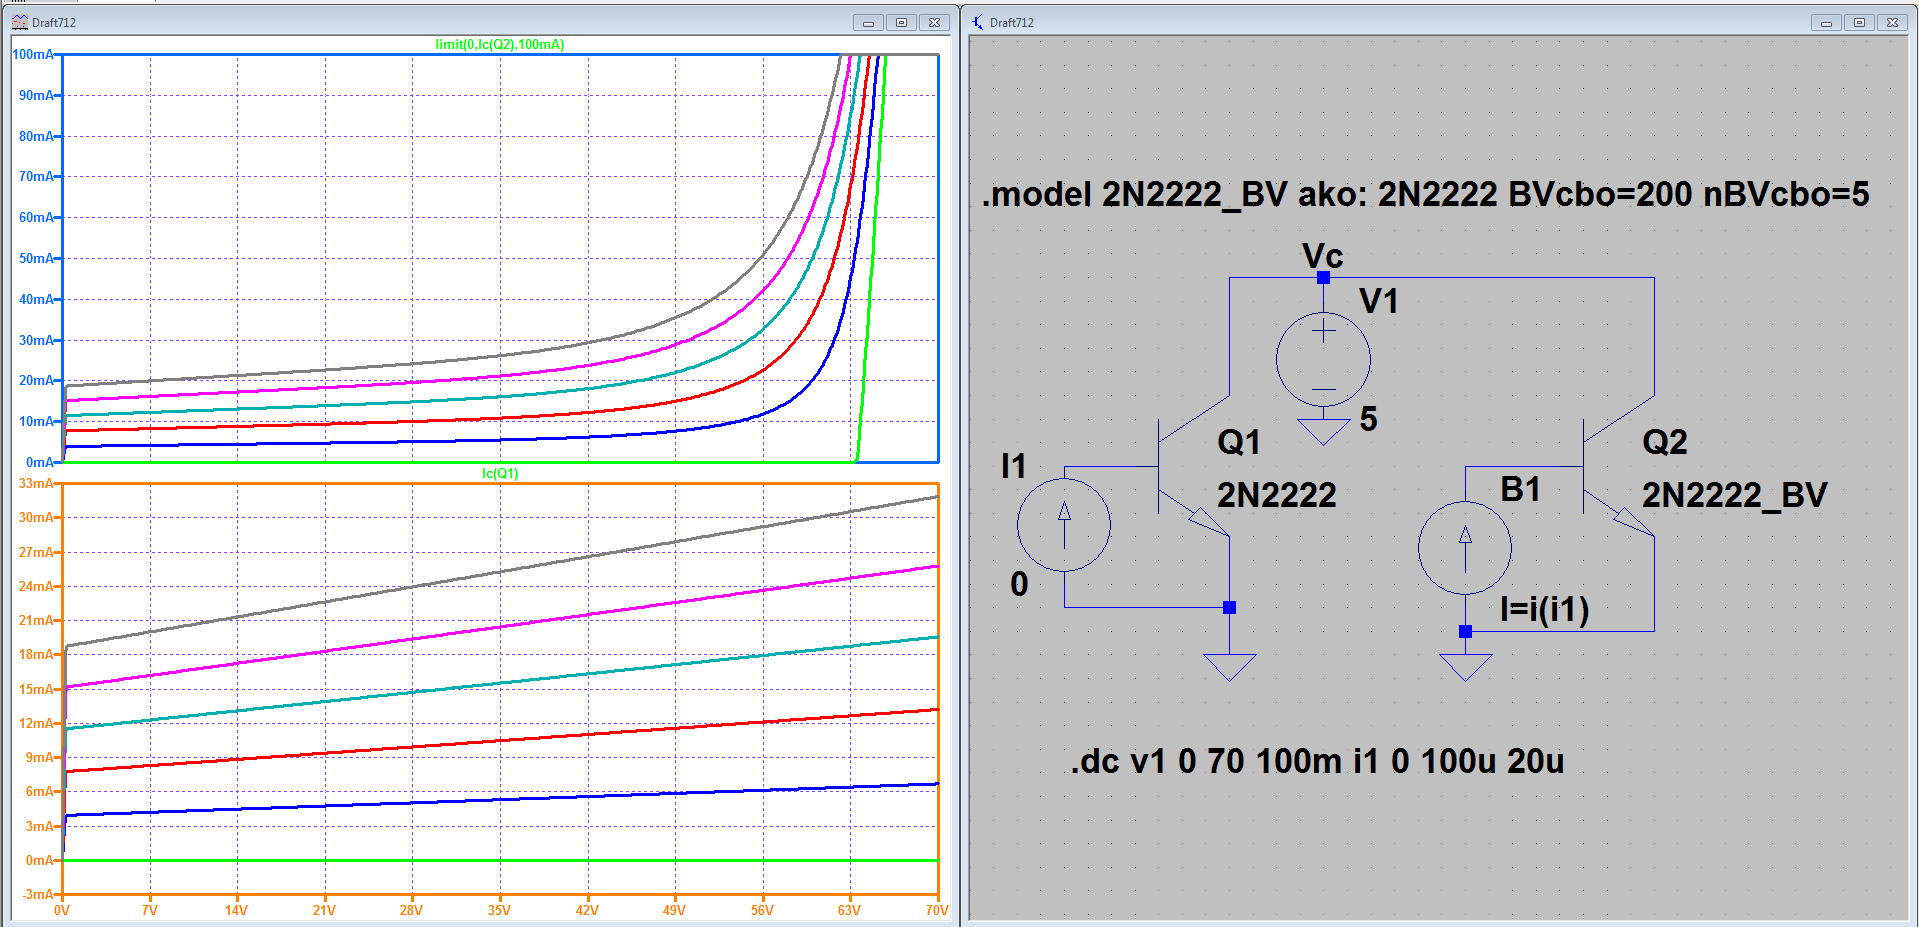Click the V1 voltage source symbol

1323,359
